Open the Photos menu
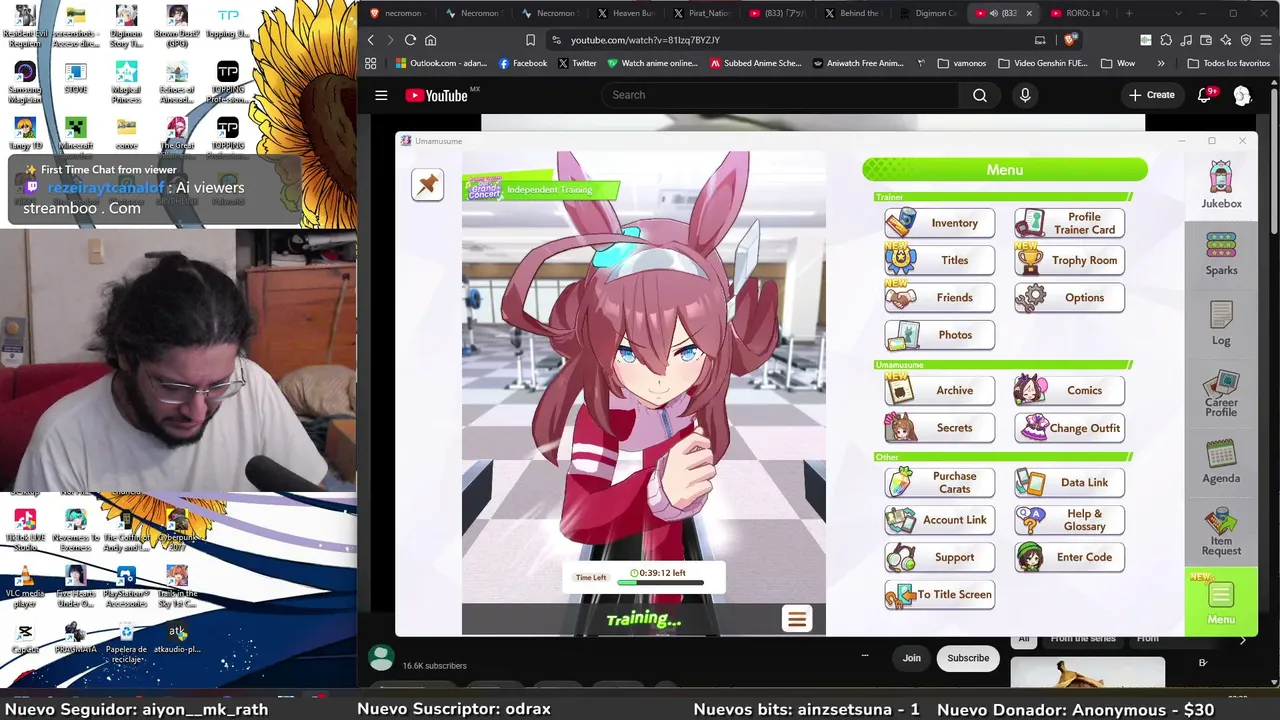Image resolution: width=1280 pixels, height=720 pixels. (x=940, y=335)
